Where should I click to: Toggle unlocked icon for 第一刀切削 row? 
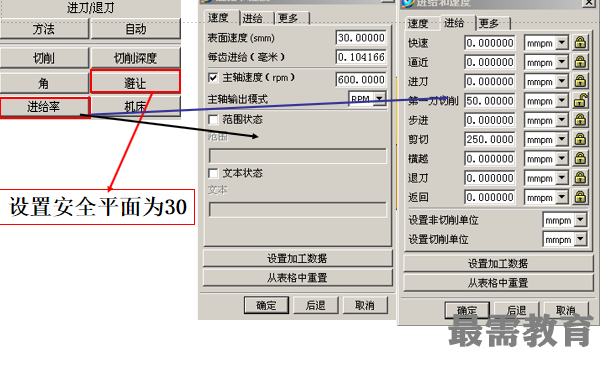(580, 100)
